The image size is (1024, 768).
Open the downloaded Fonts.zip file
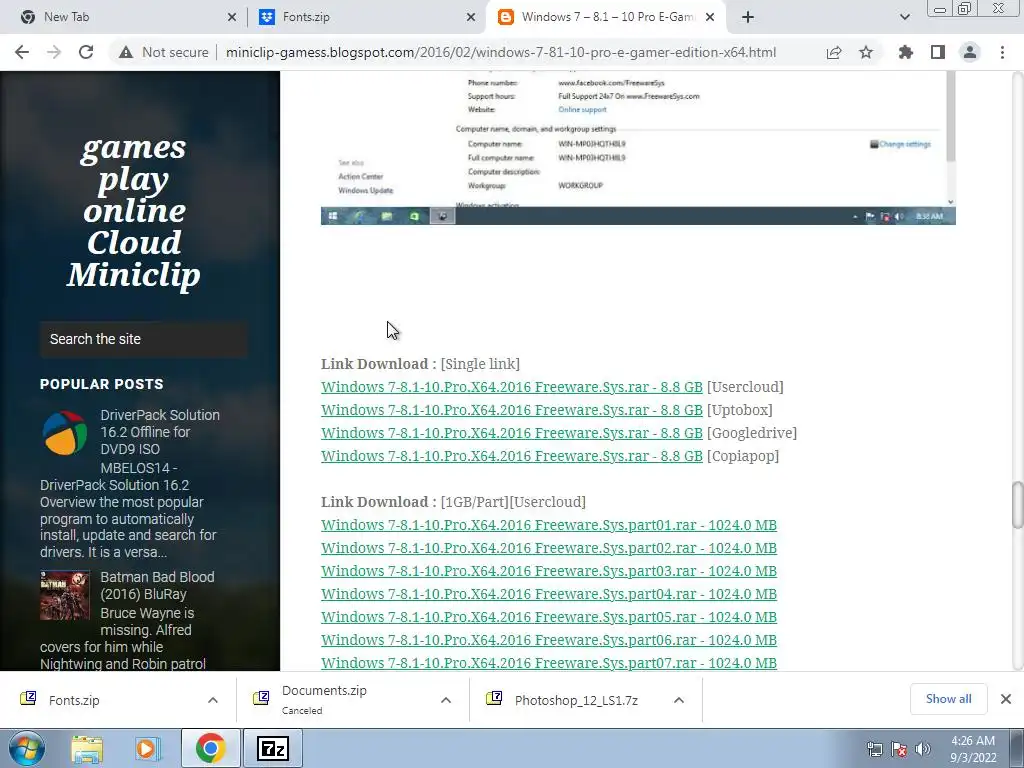pos(74,700)
